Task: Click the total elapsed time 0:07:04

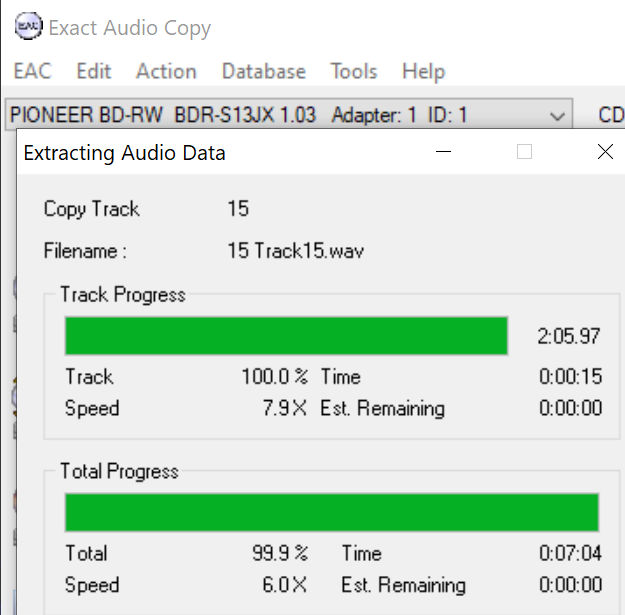Action: click(570, 553)
